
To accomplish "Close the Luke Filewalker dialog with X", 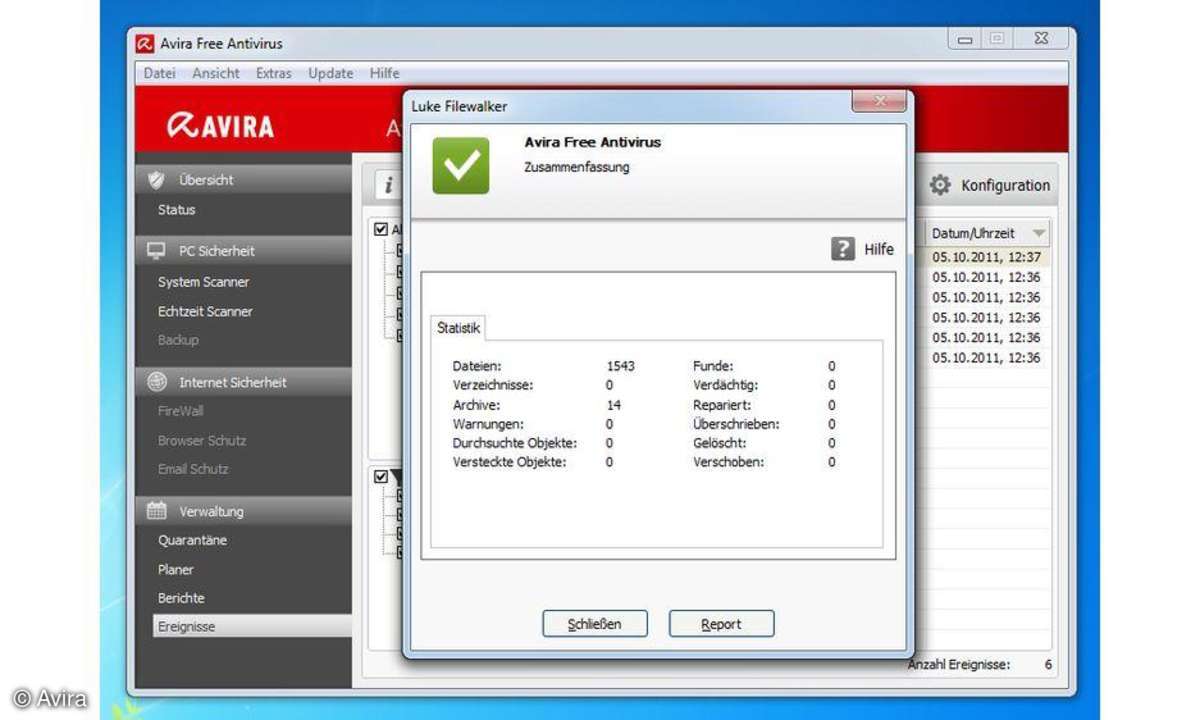I will pos(879,101).
